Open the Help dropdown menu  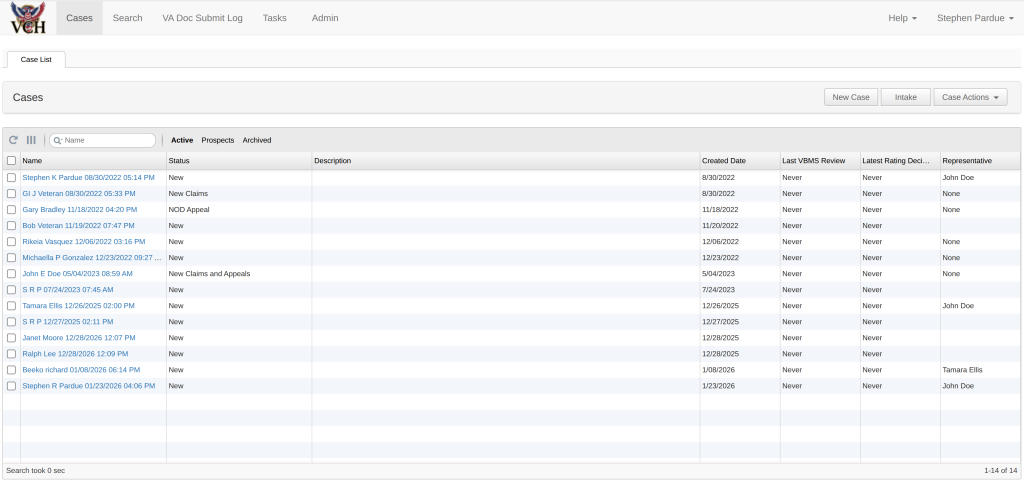click(x=902, y=18)
